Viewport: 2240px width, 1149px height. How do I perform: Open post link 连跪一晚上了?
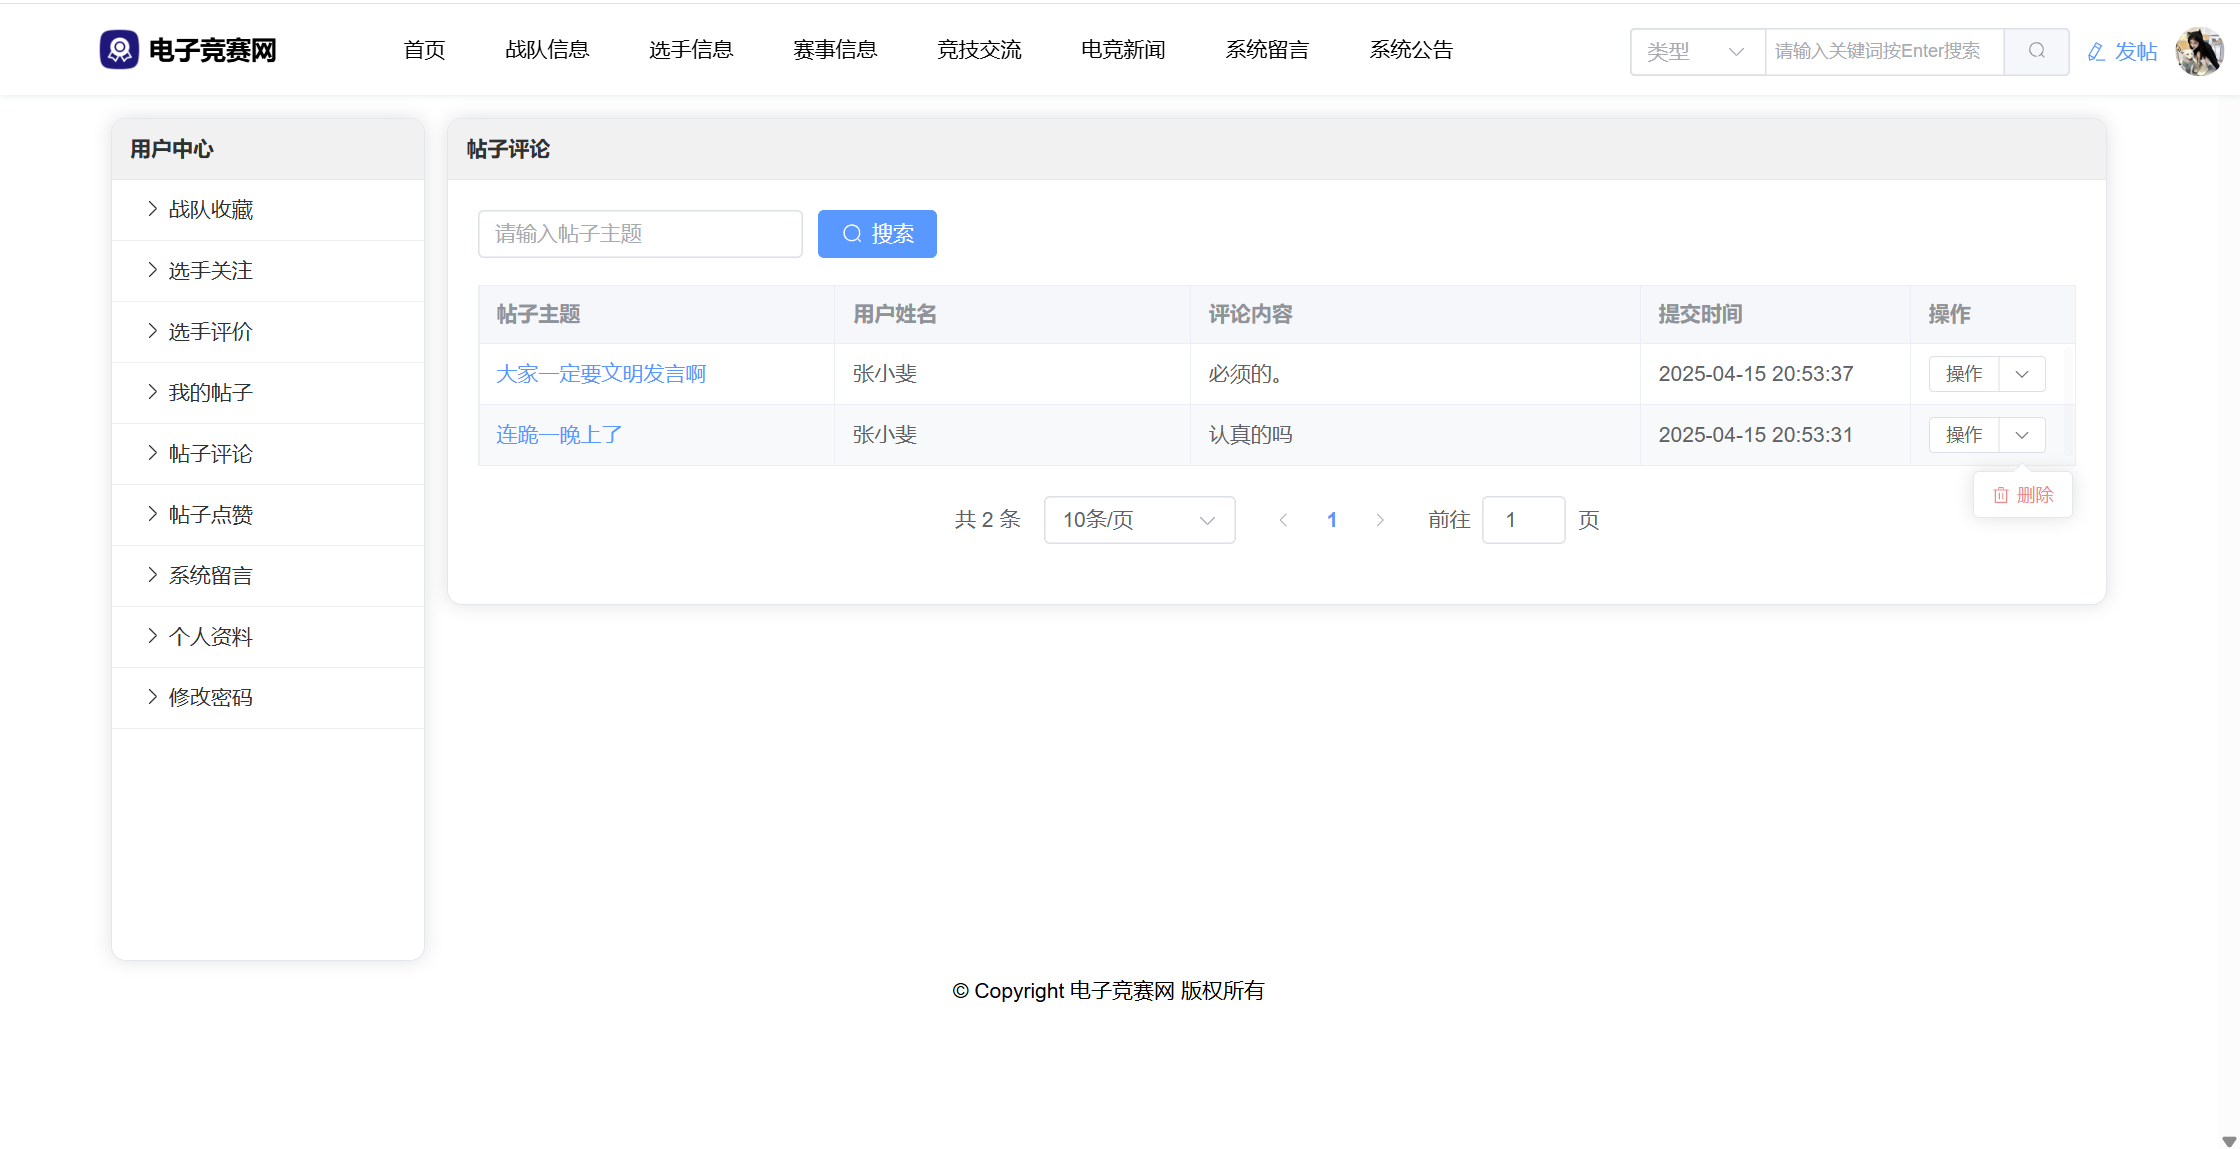pos(559,435)
